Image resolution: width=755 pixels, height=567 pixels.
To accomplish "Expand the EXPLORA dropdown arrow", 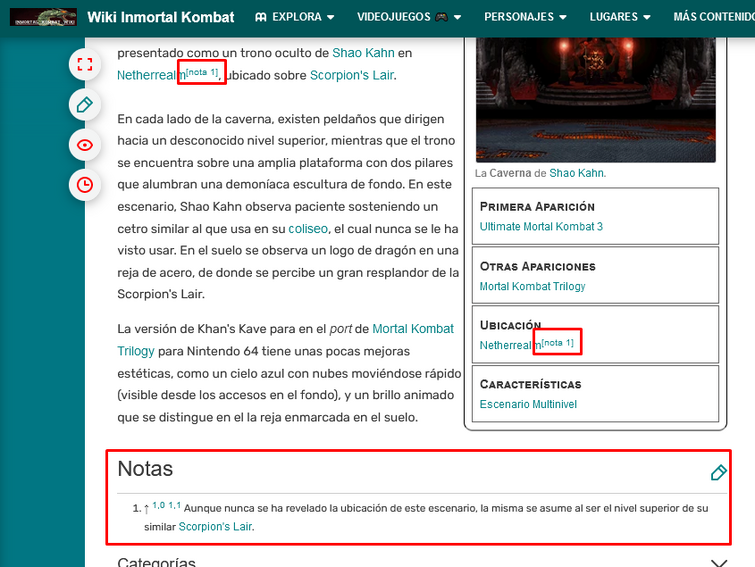I will click(331, 17).
